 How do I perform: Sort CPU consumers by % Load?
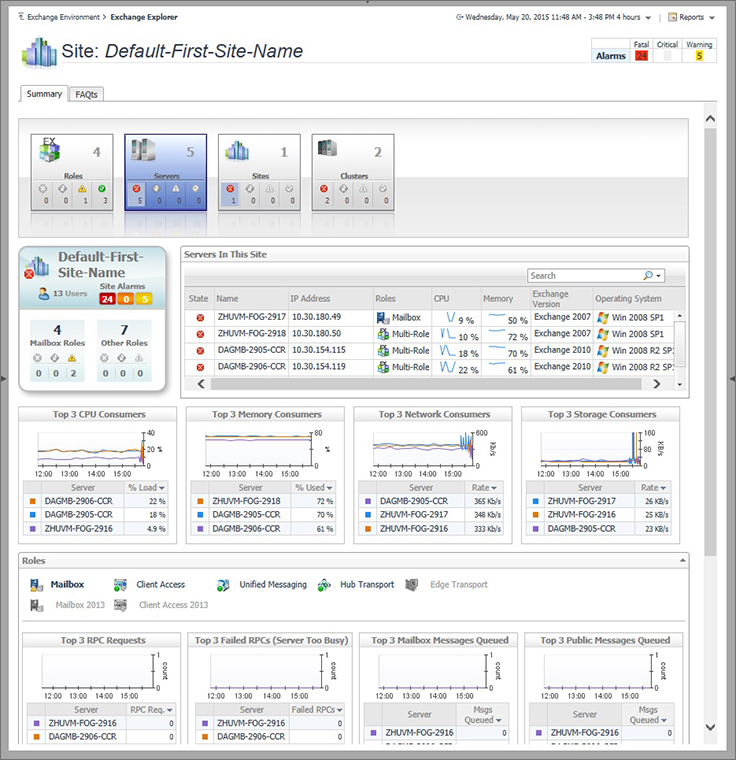[x=146, y=488]
